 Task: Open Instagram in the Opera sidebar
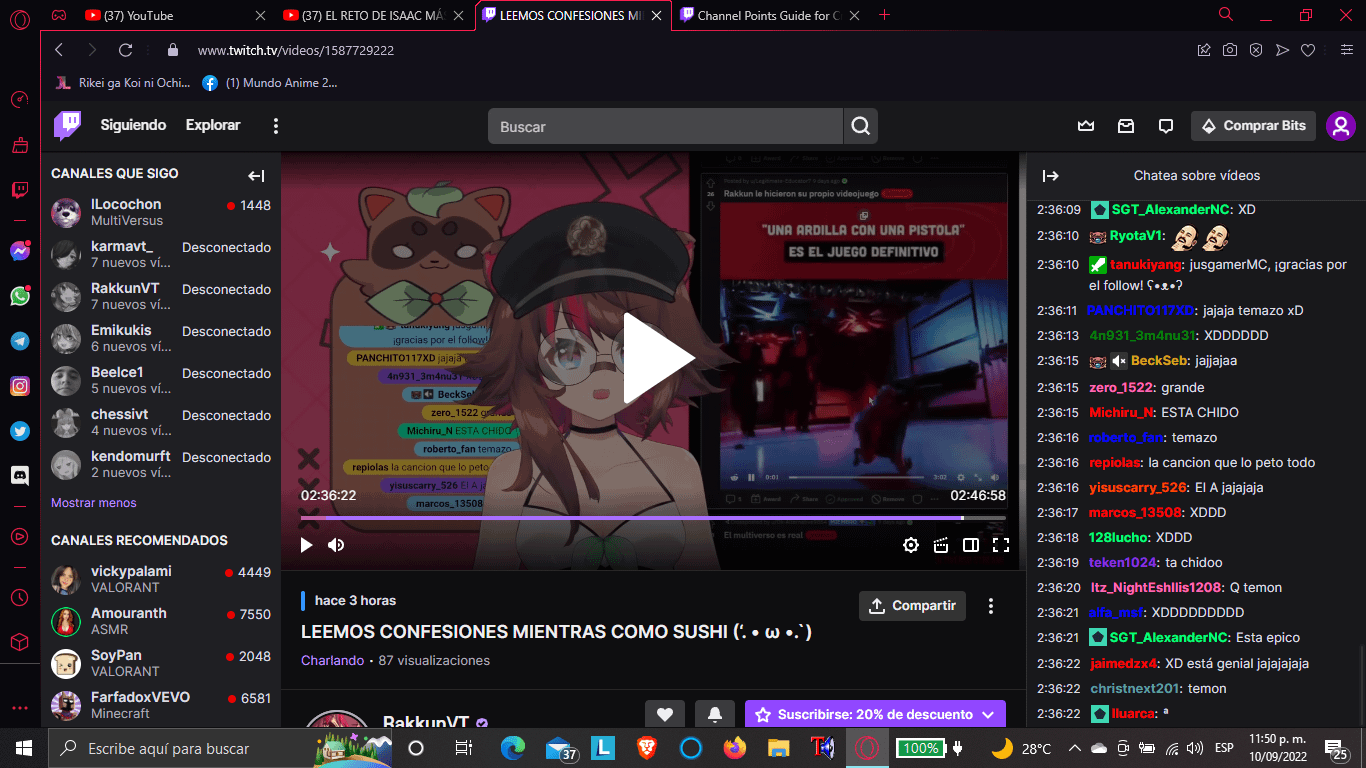(x=19, y=385)
